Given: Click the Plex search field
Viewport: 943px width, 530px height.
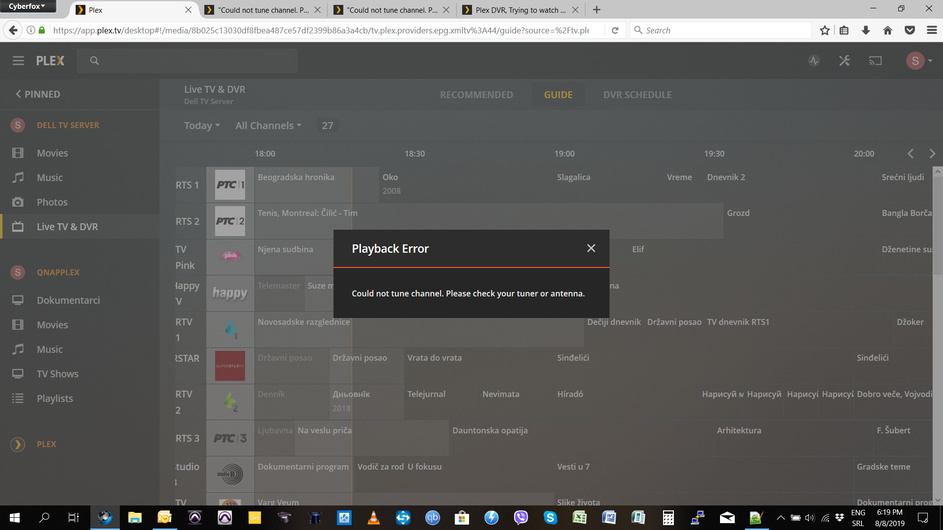Looking at the screenshot, I should (x=187, y=61).
